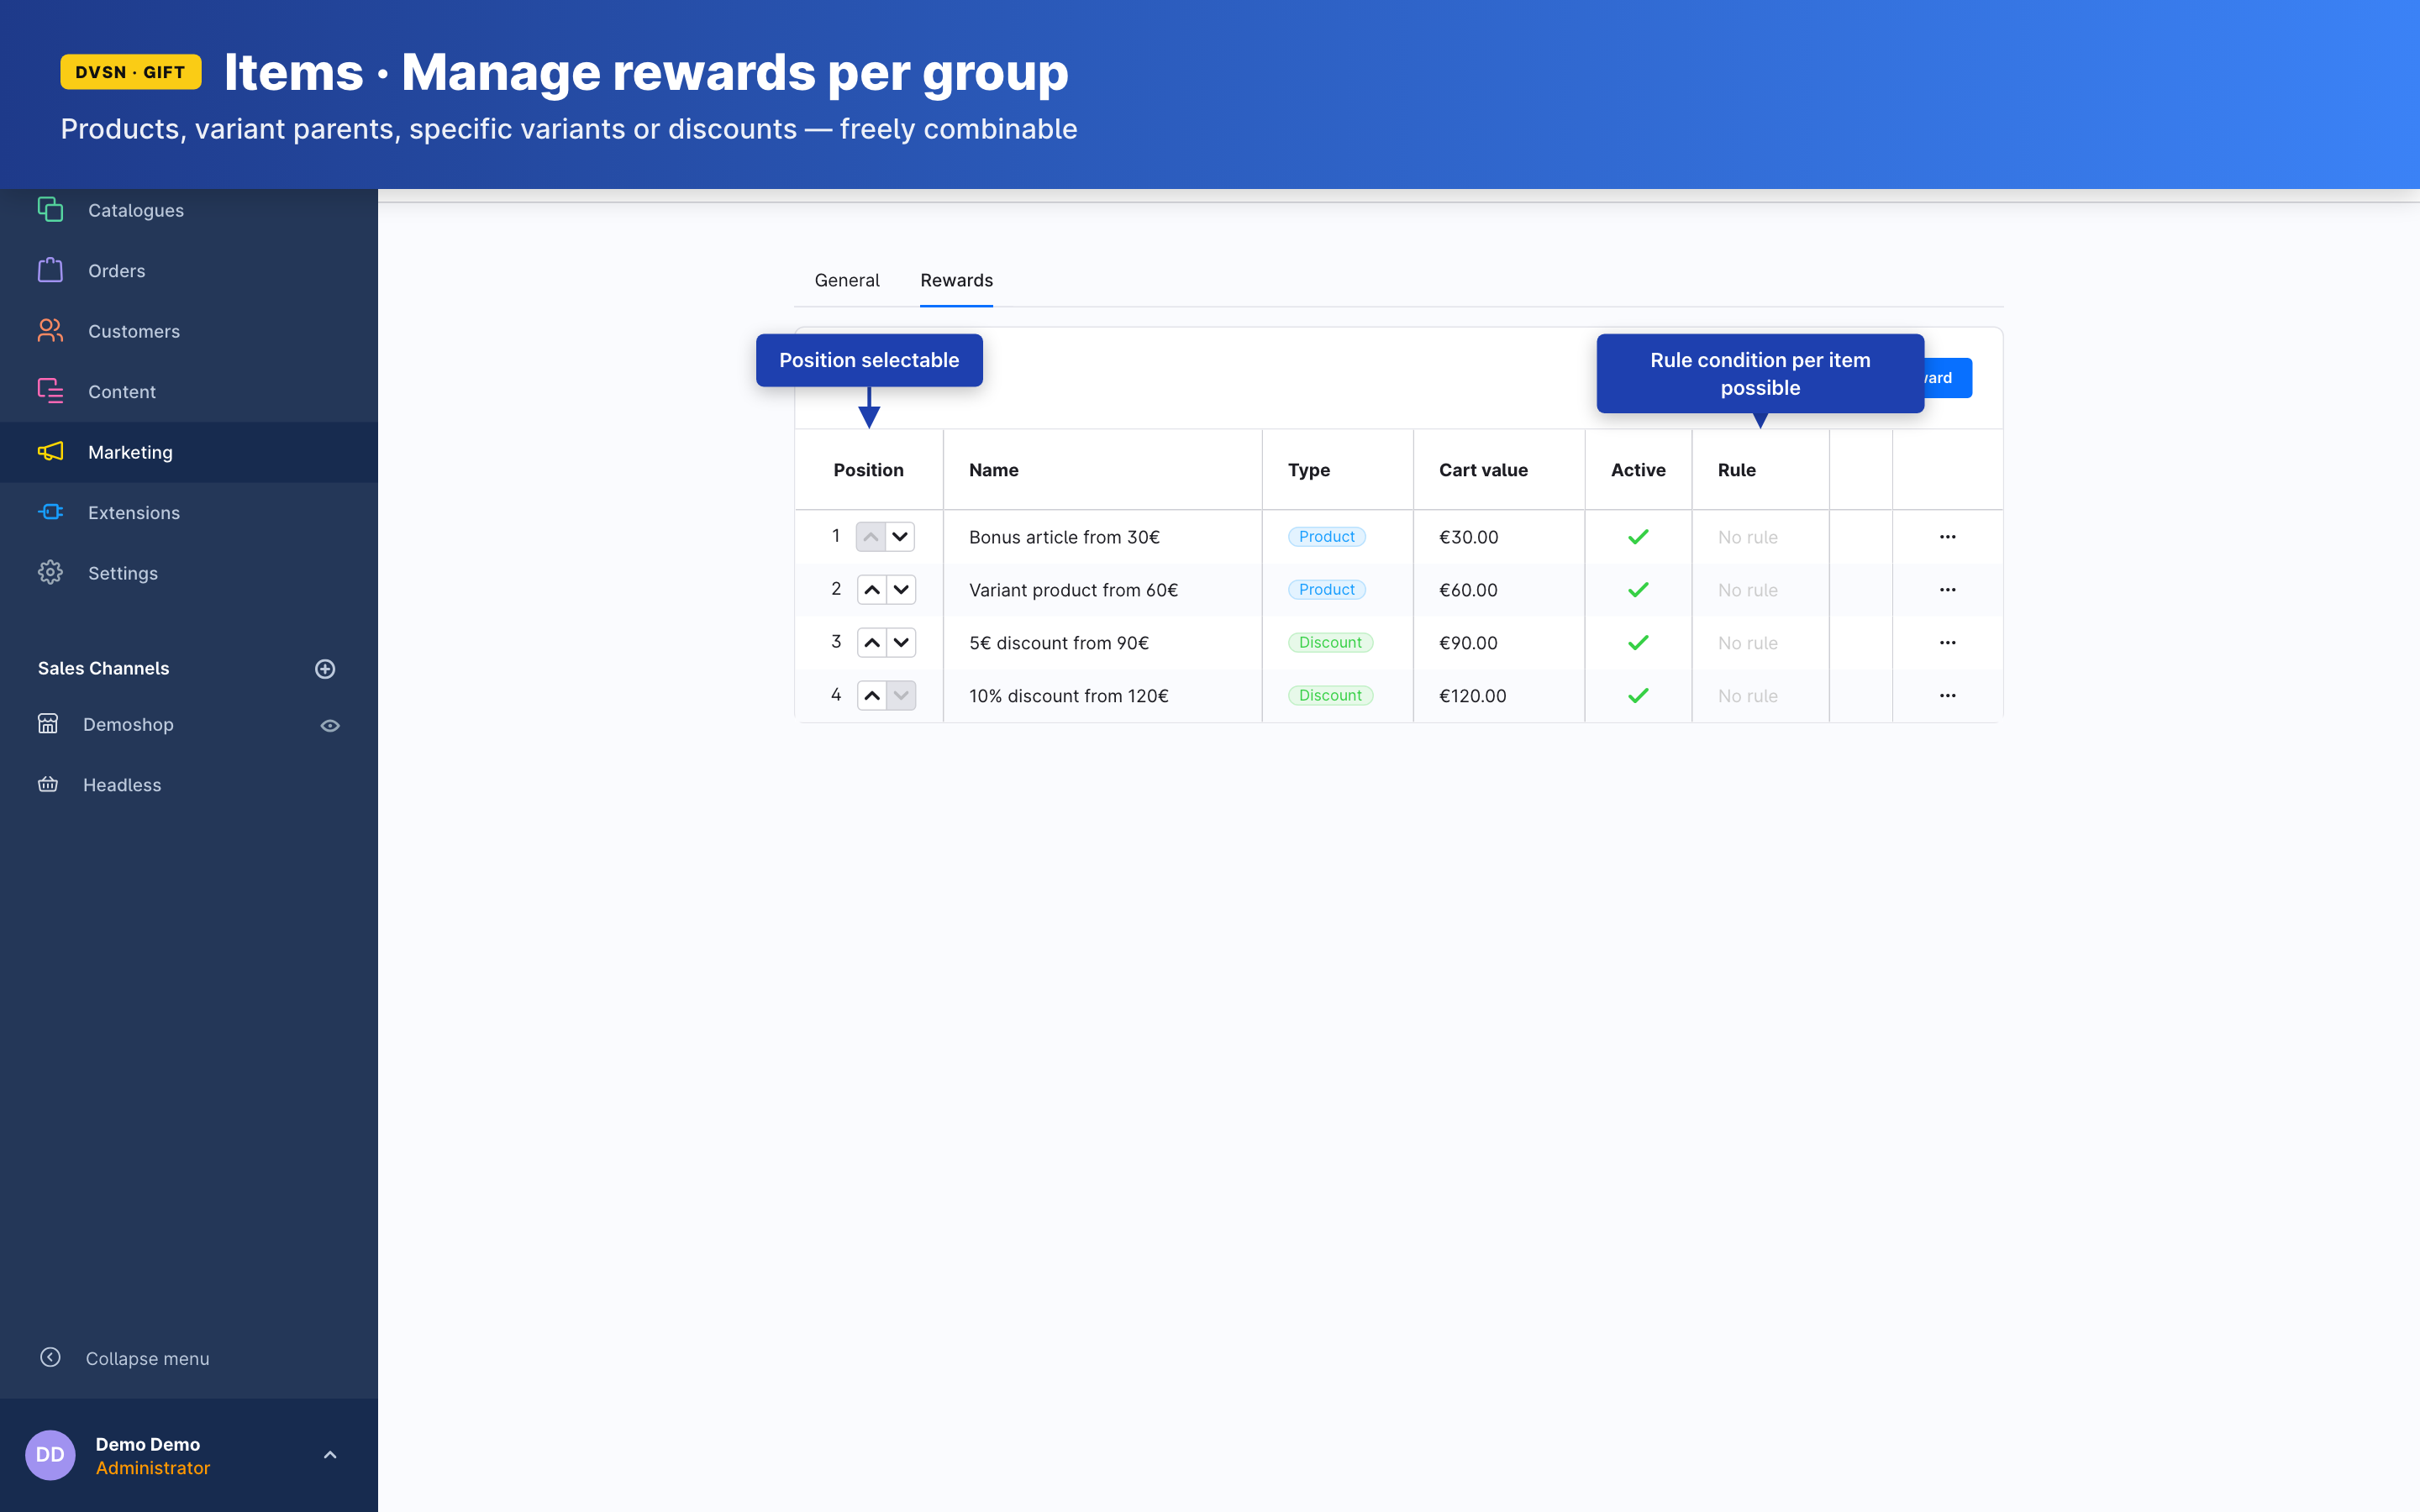
Task: Open the Headless basket icon
Action: pos(48,784)
